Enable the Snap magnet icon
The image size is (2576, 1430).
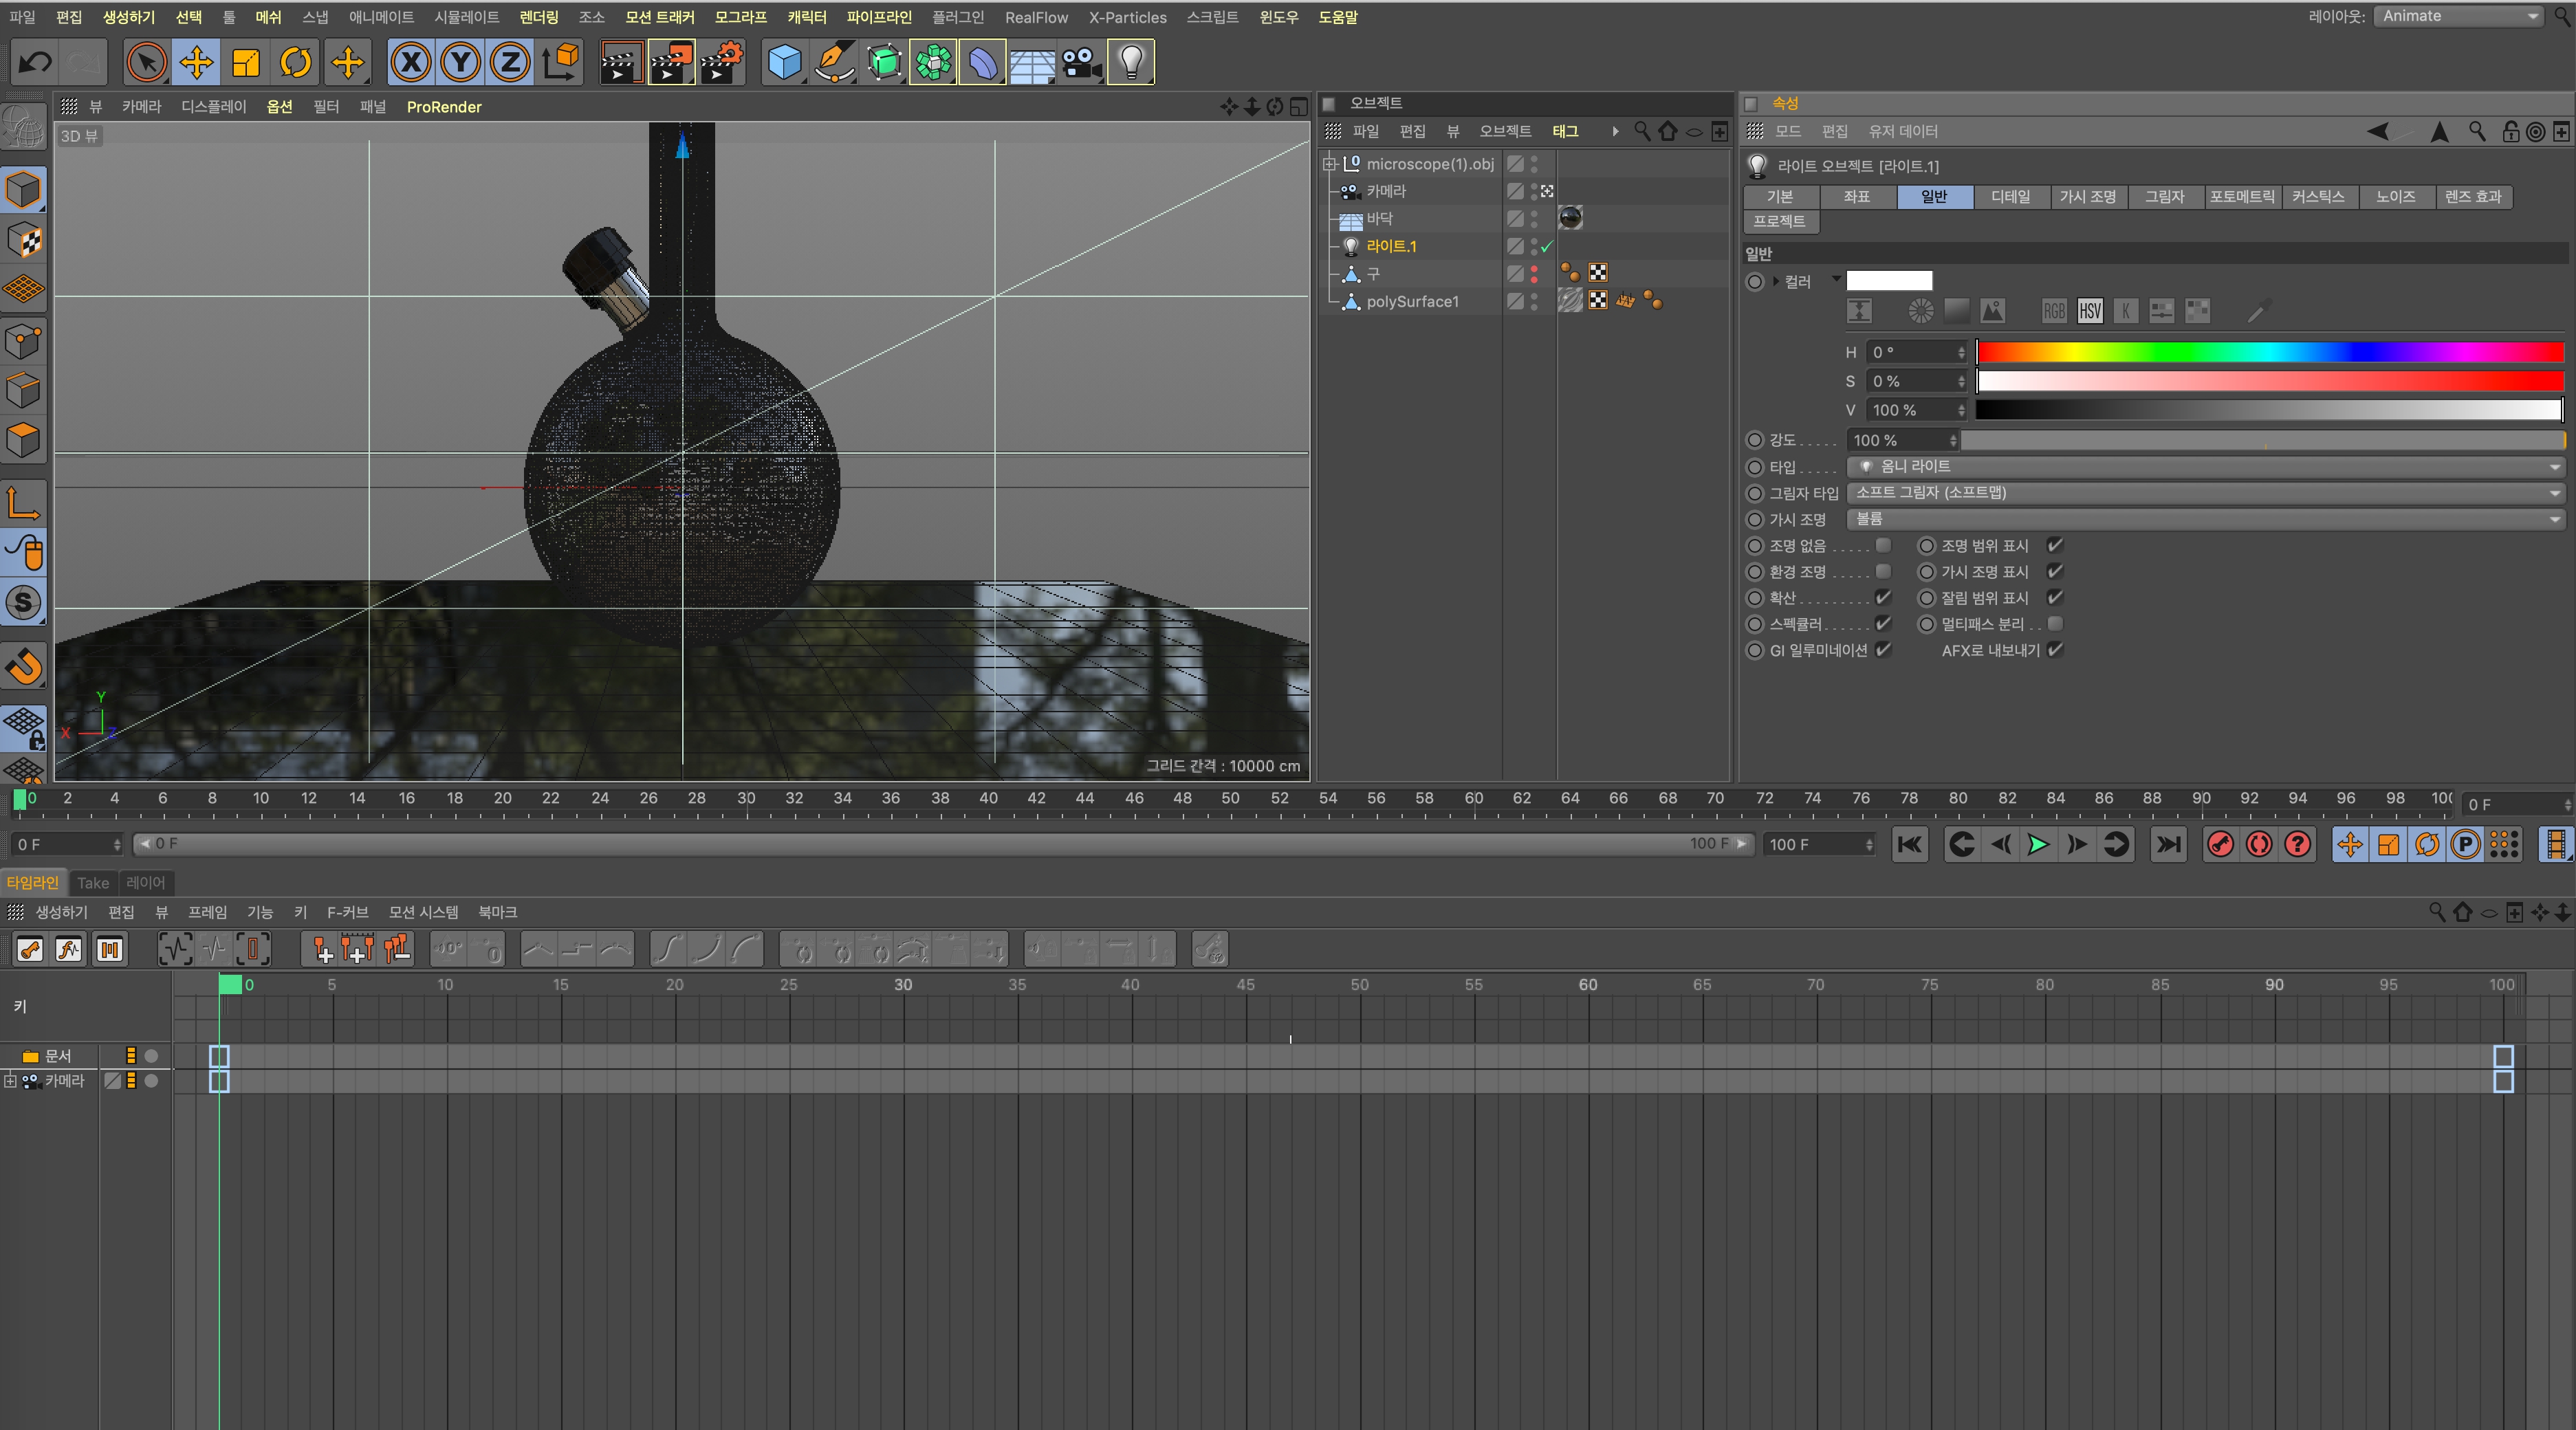(24, 666)
